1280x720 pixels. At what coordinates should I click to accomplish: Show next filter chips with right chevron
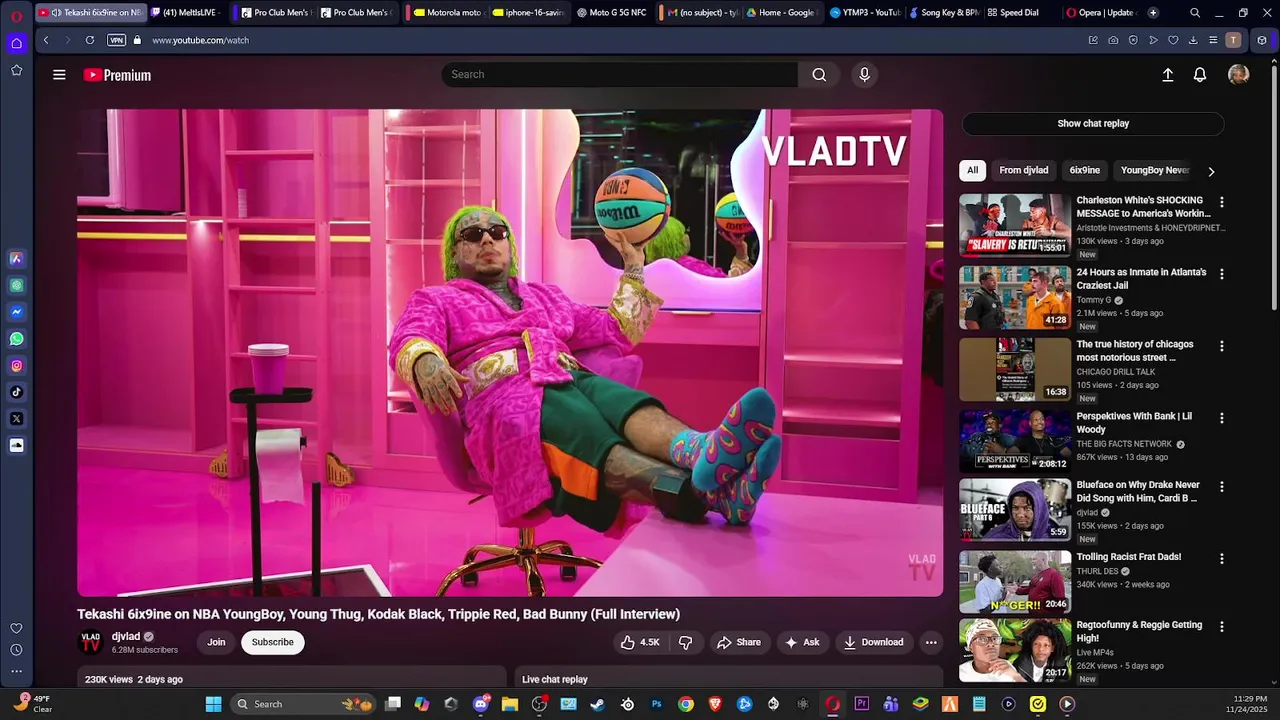click(1211, 171)
